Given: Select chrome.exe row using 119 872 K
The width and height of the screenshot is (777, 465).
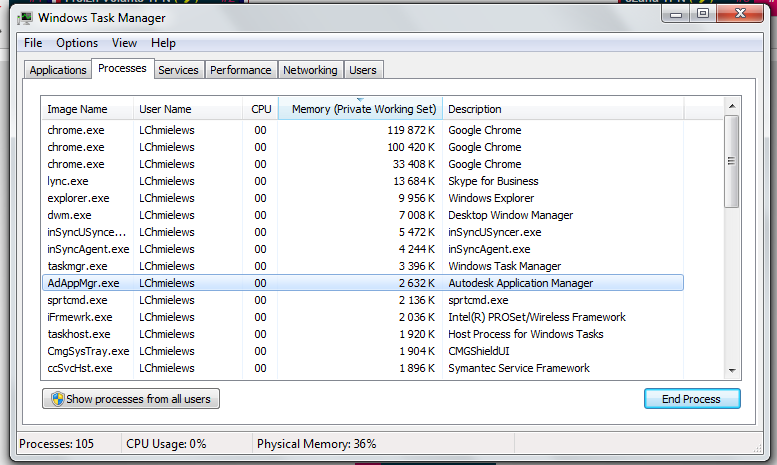Looking at the screenshot, I should click(363, 130).
